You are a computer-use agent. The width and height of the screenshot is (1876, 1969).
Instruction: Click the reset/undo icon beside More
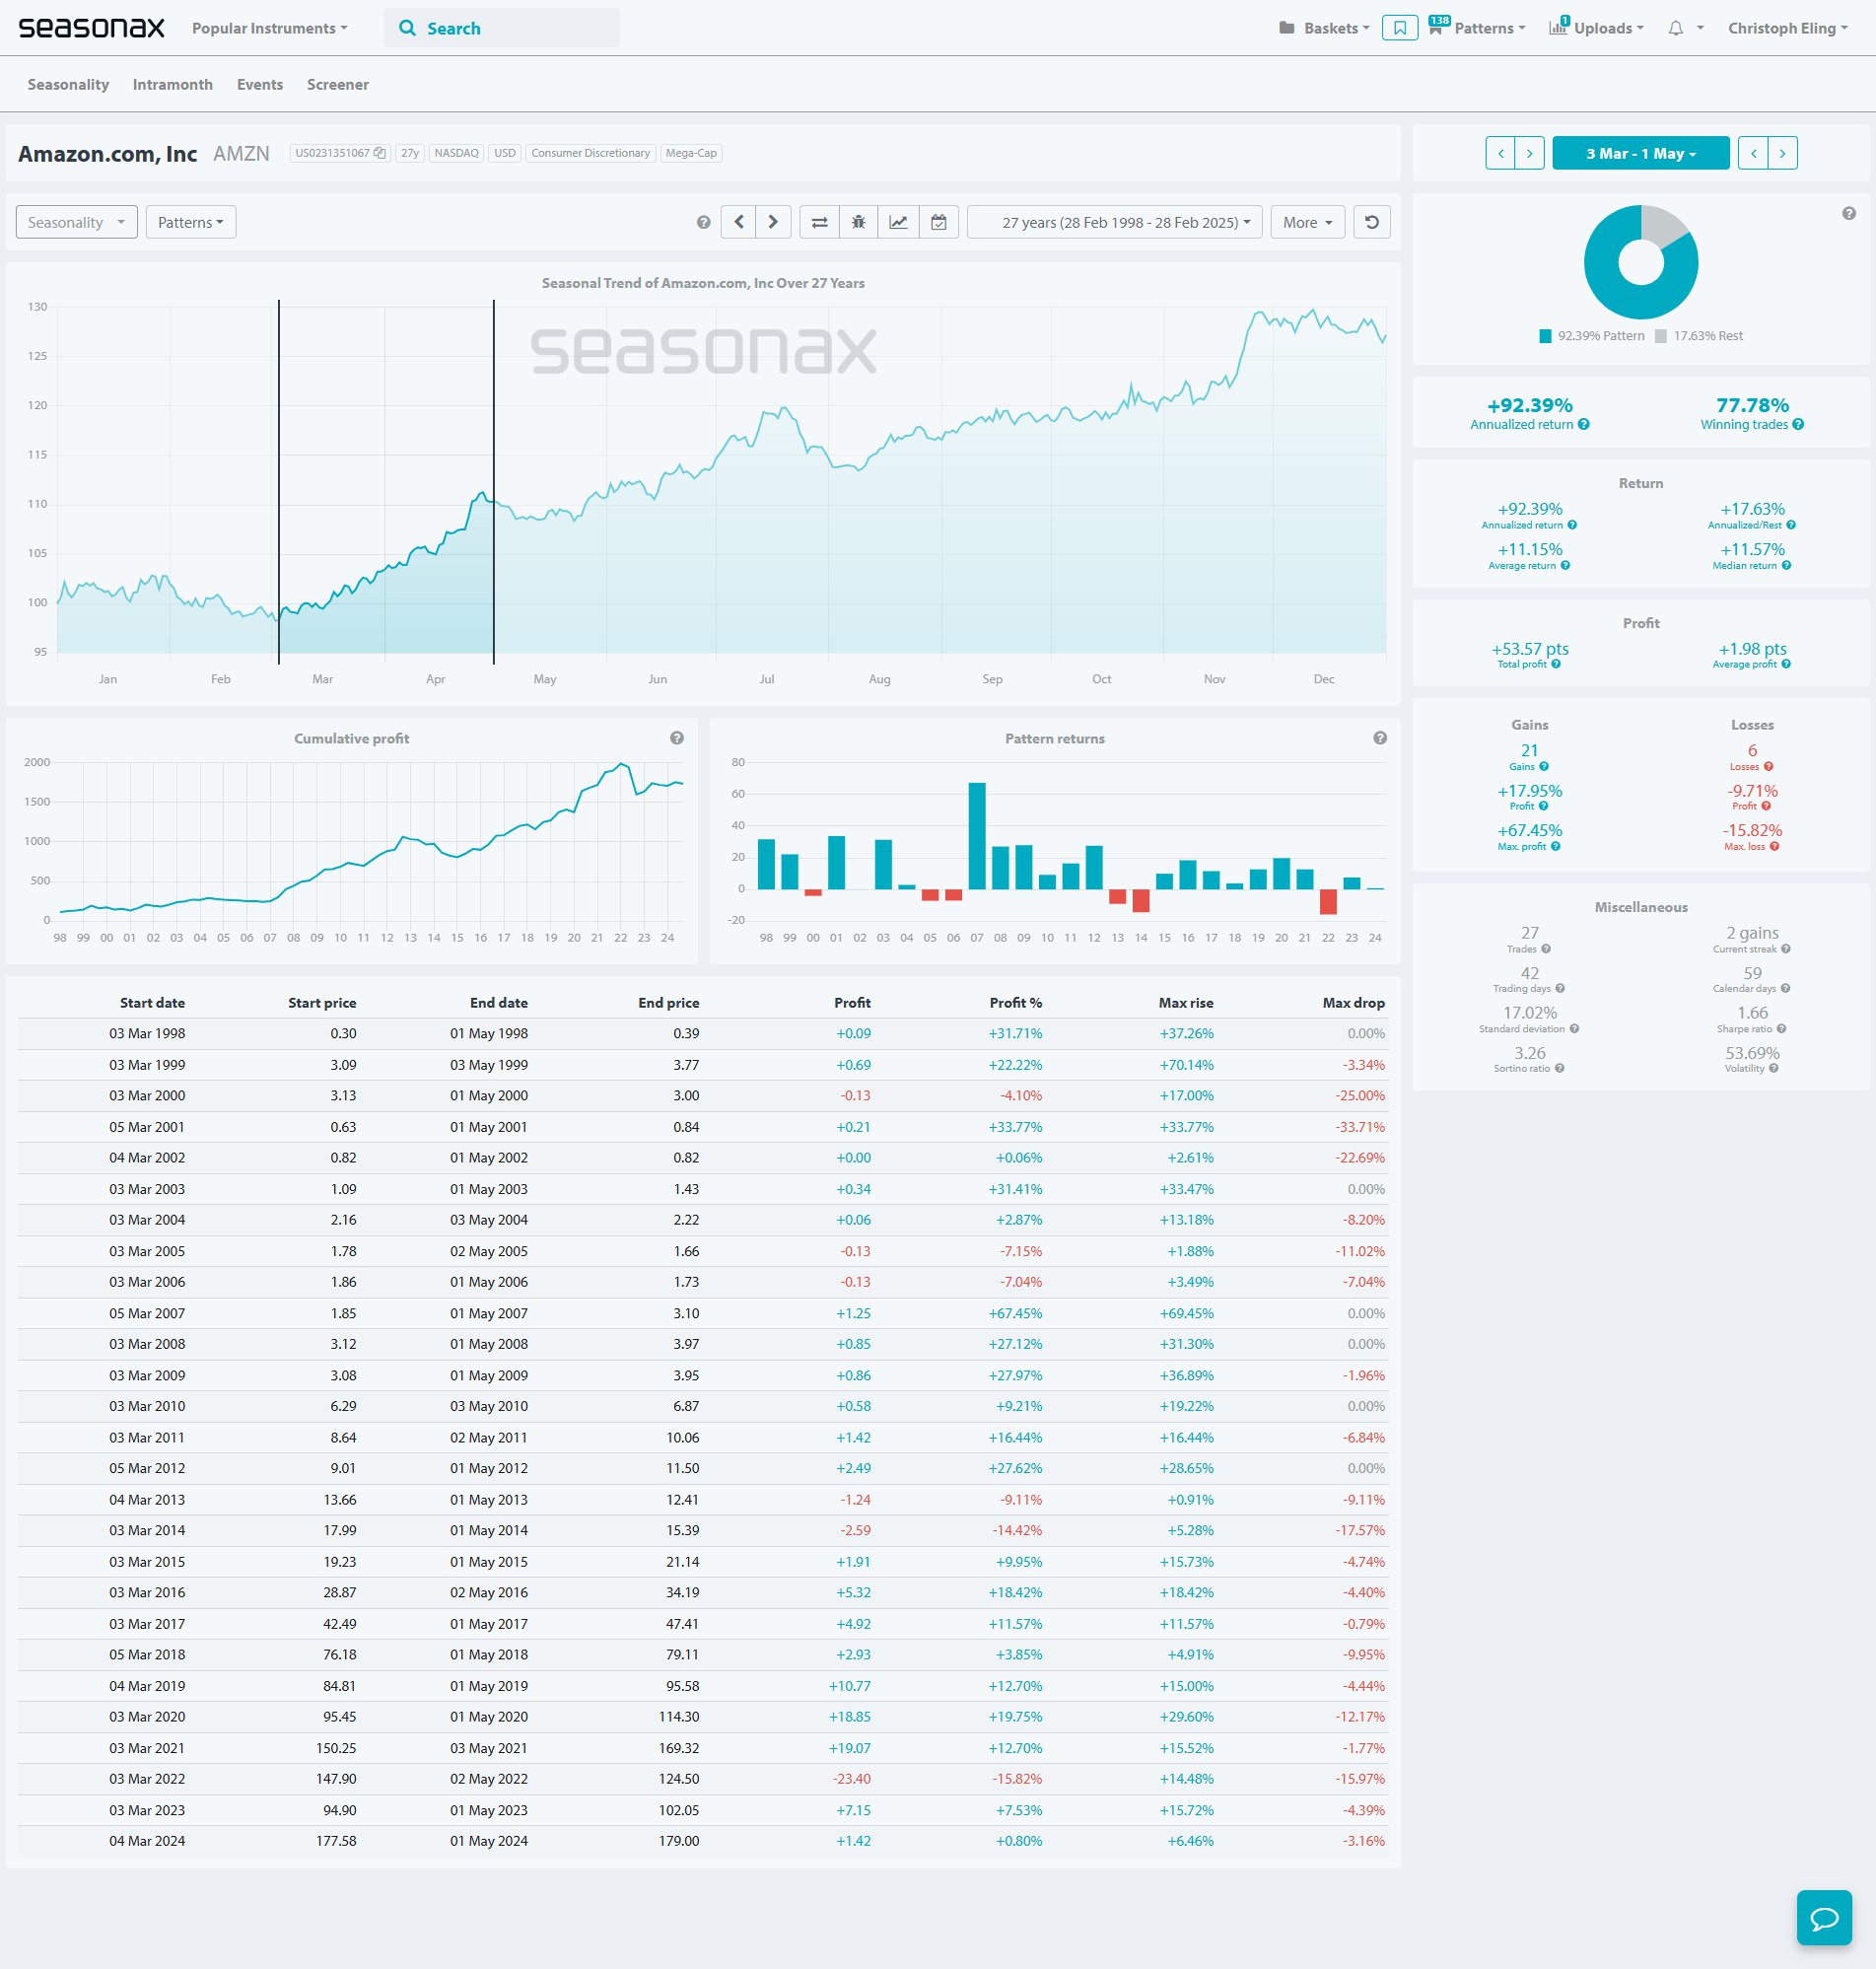[x=1371, y=222]
